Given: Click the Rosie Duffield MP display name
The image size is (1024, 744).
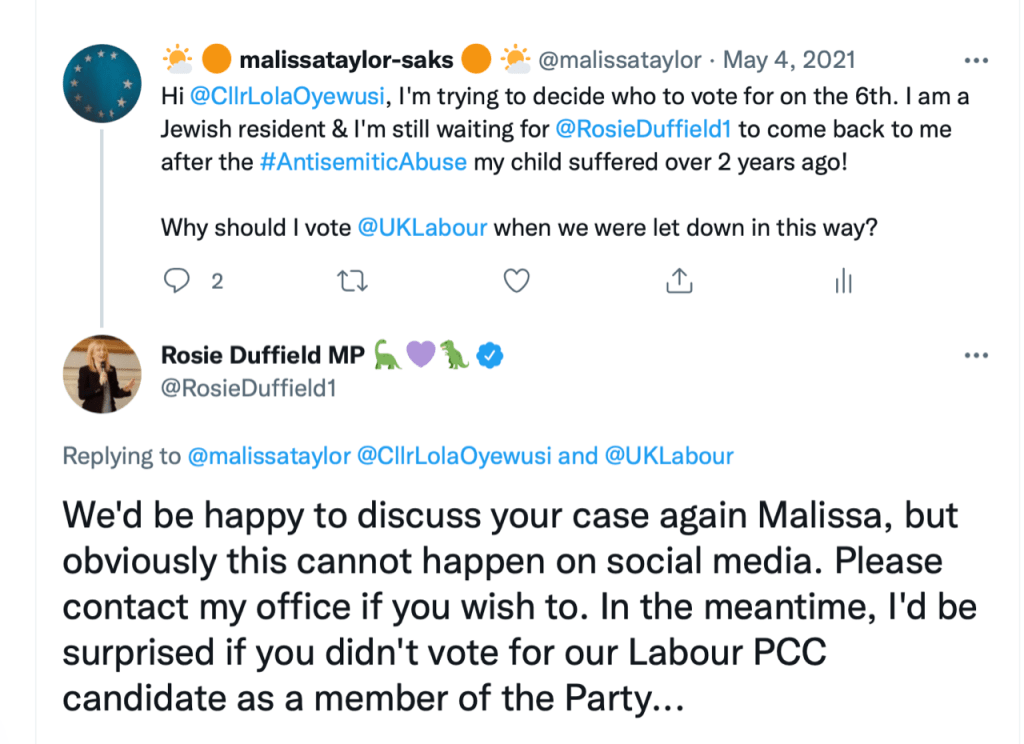Looking at the screenshot, I should pos(262,355).
